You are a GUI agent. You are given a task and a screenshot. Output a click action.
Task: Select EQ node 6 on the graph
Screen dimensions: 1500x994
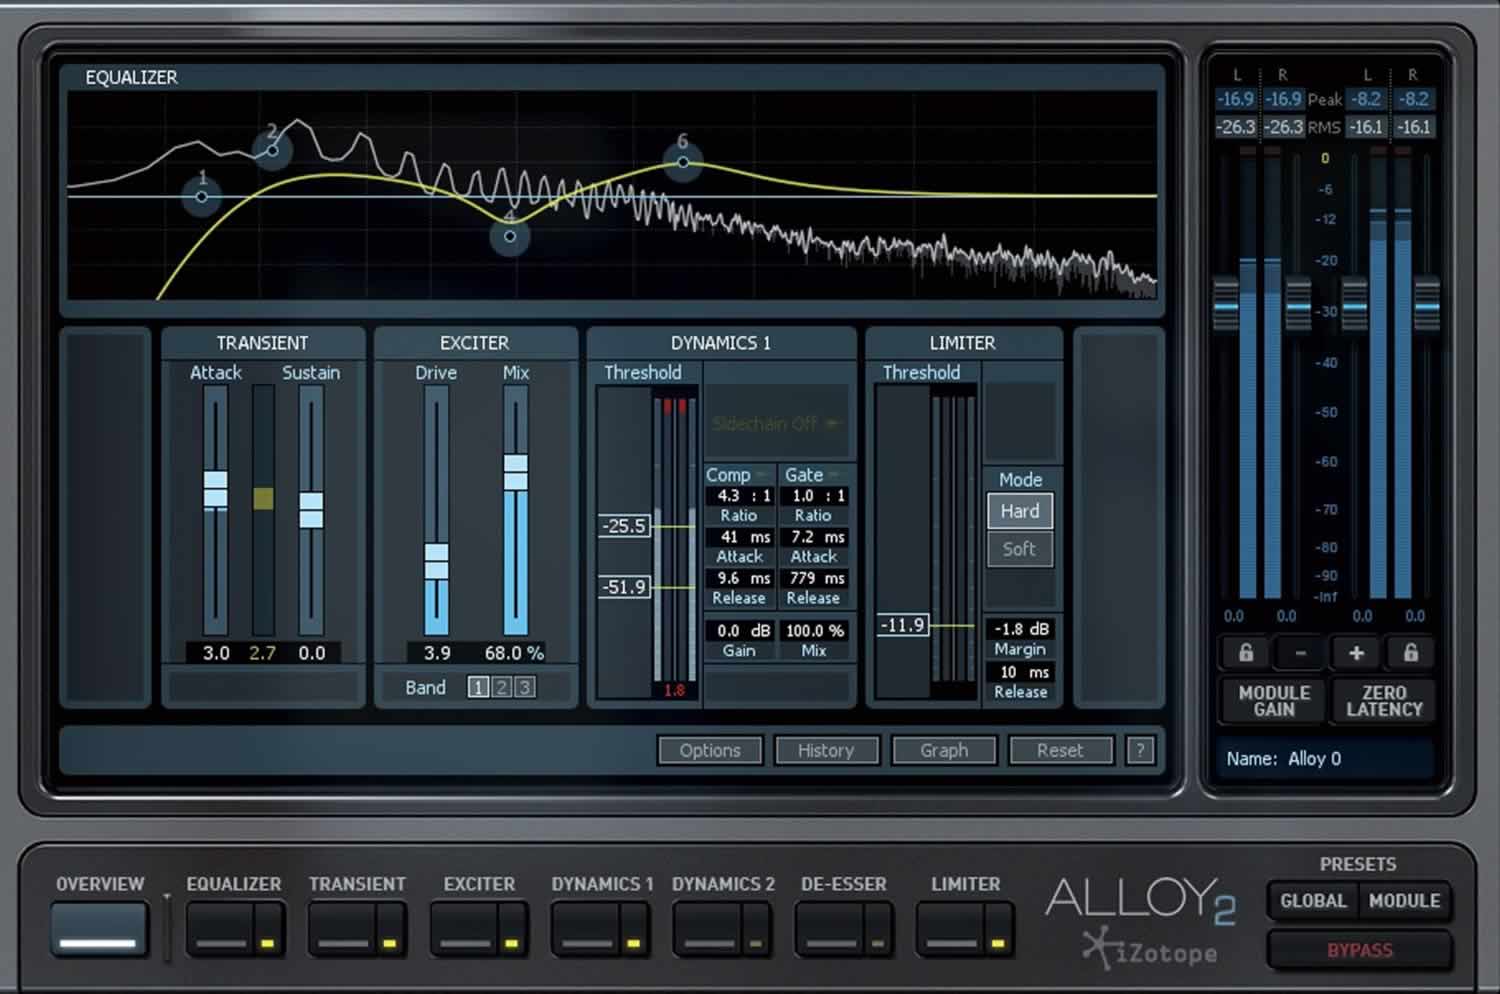pyautogui.click(x=683, y=161)
